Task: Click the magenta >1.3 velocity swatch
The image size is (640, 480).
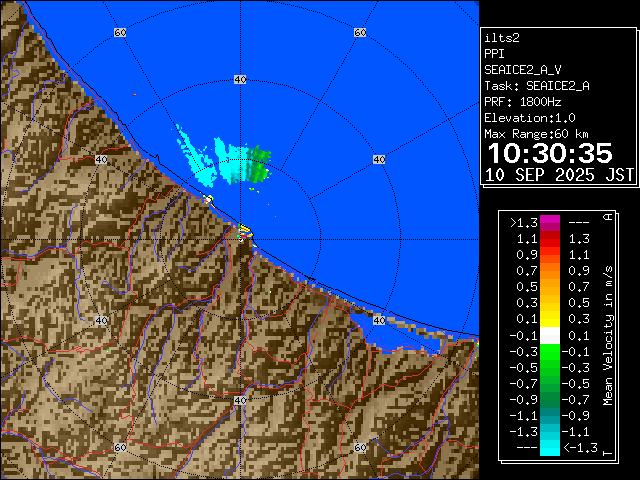Action: [x=549, y=223]
